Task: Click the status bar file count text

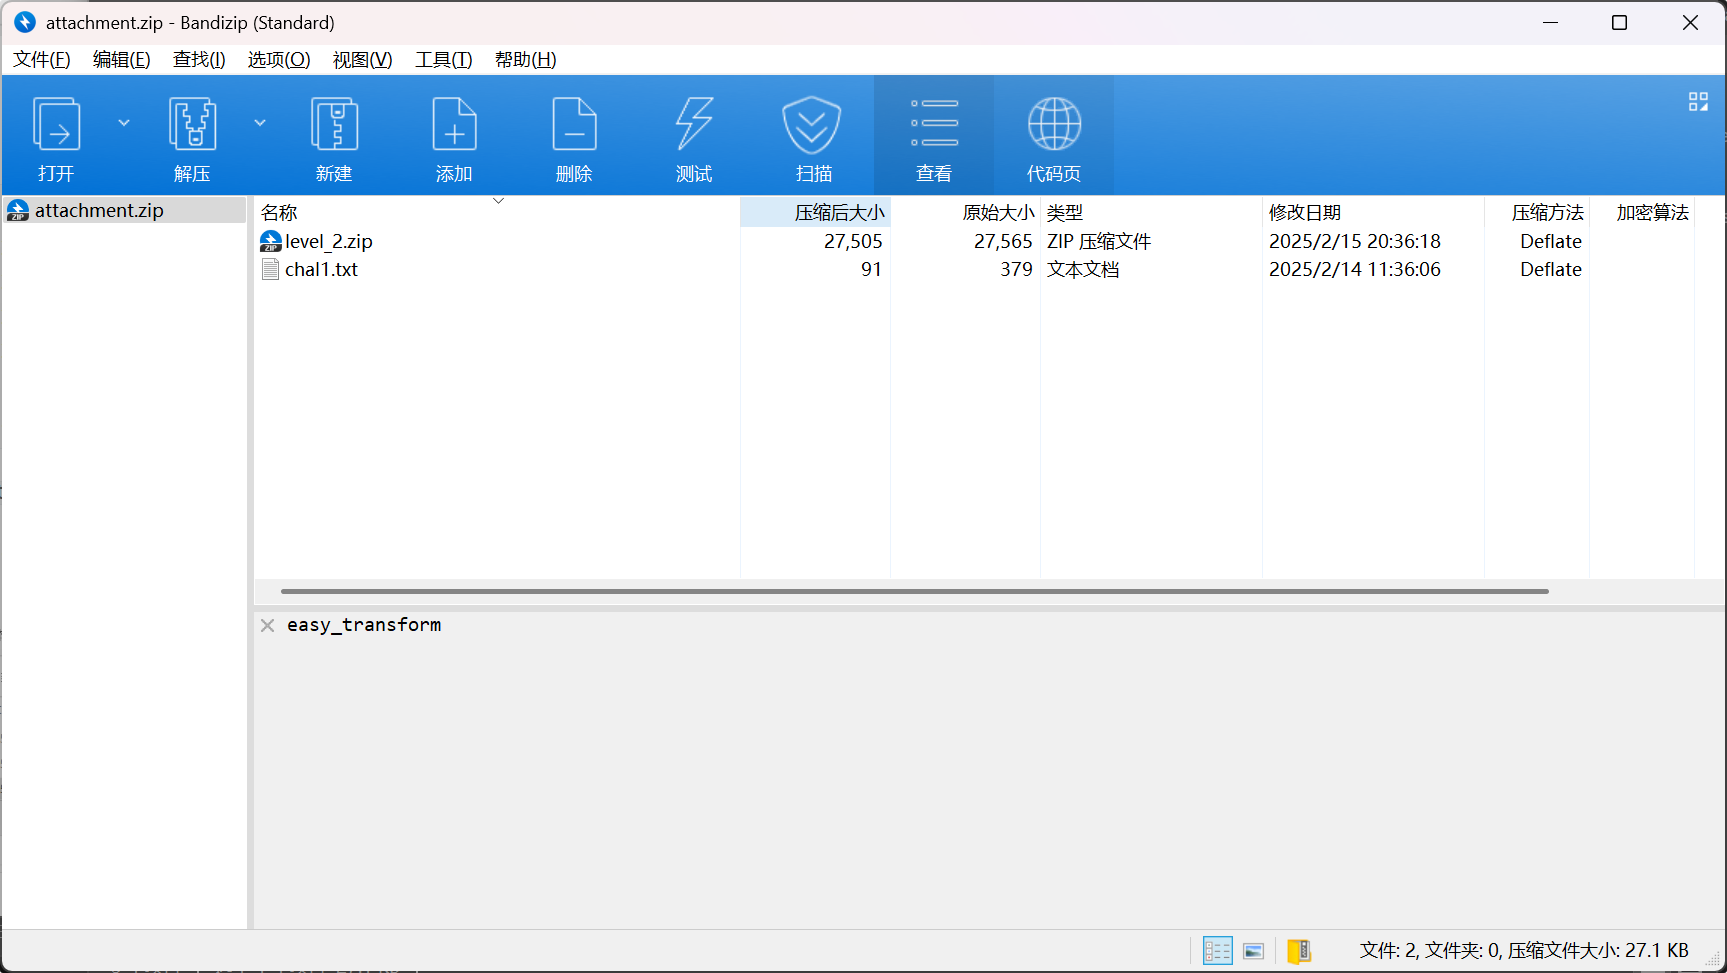Action: click(x=1524, y=951)
